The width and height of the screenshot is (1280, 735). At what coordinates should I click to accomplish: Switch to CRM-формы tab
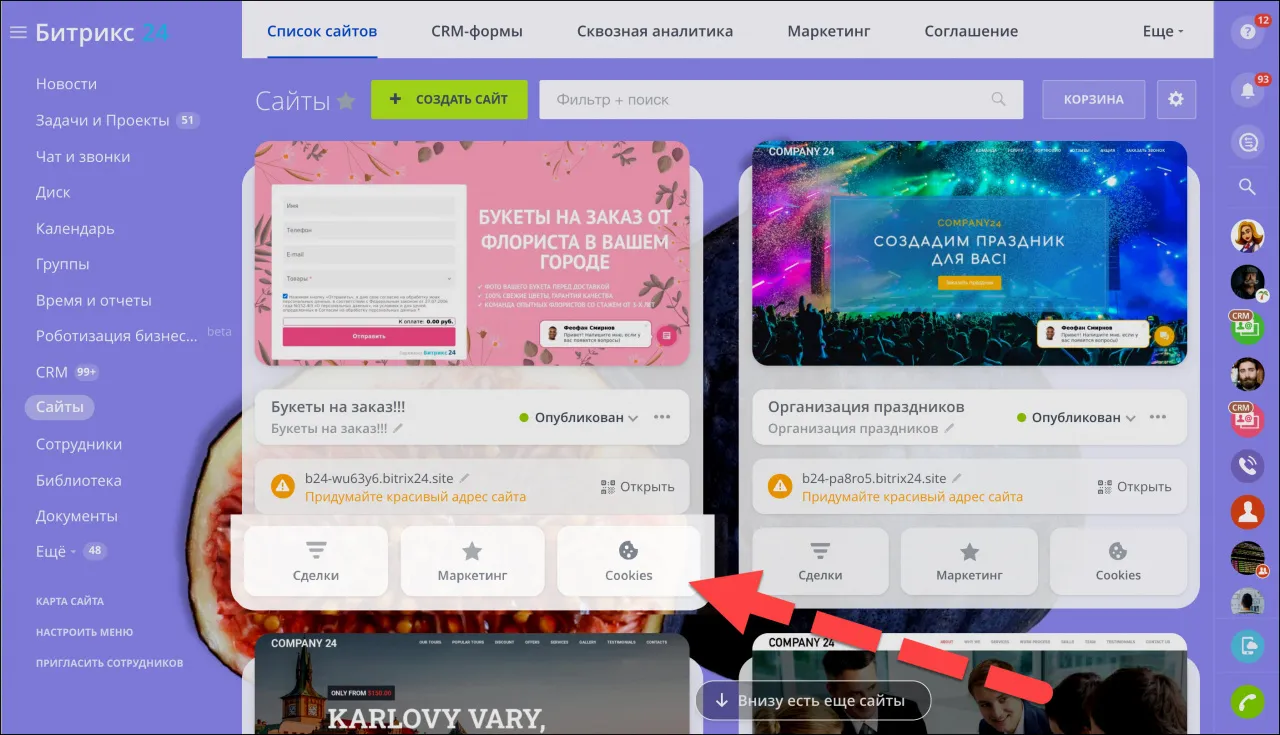(x=477, y=31)
